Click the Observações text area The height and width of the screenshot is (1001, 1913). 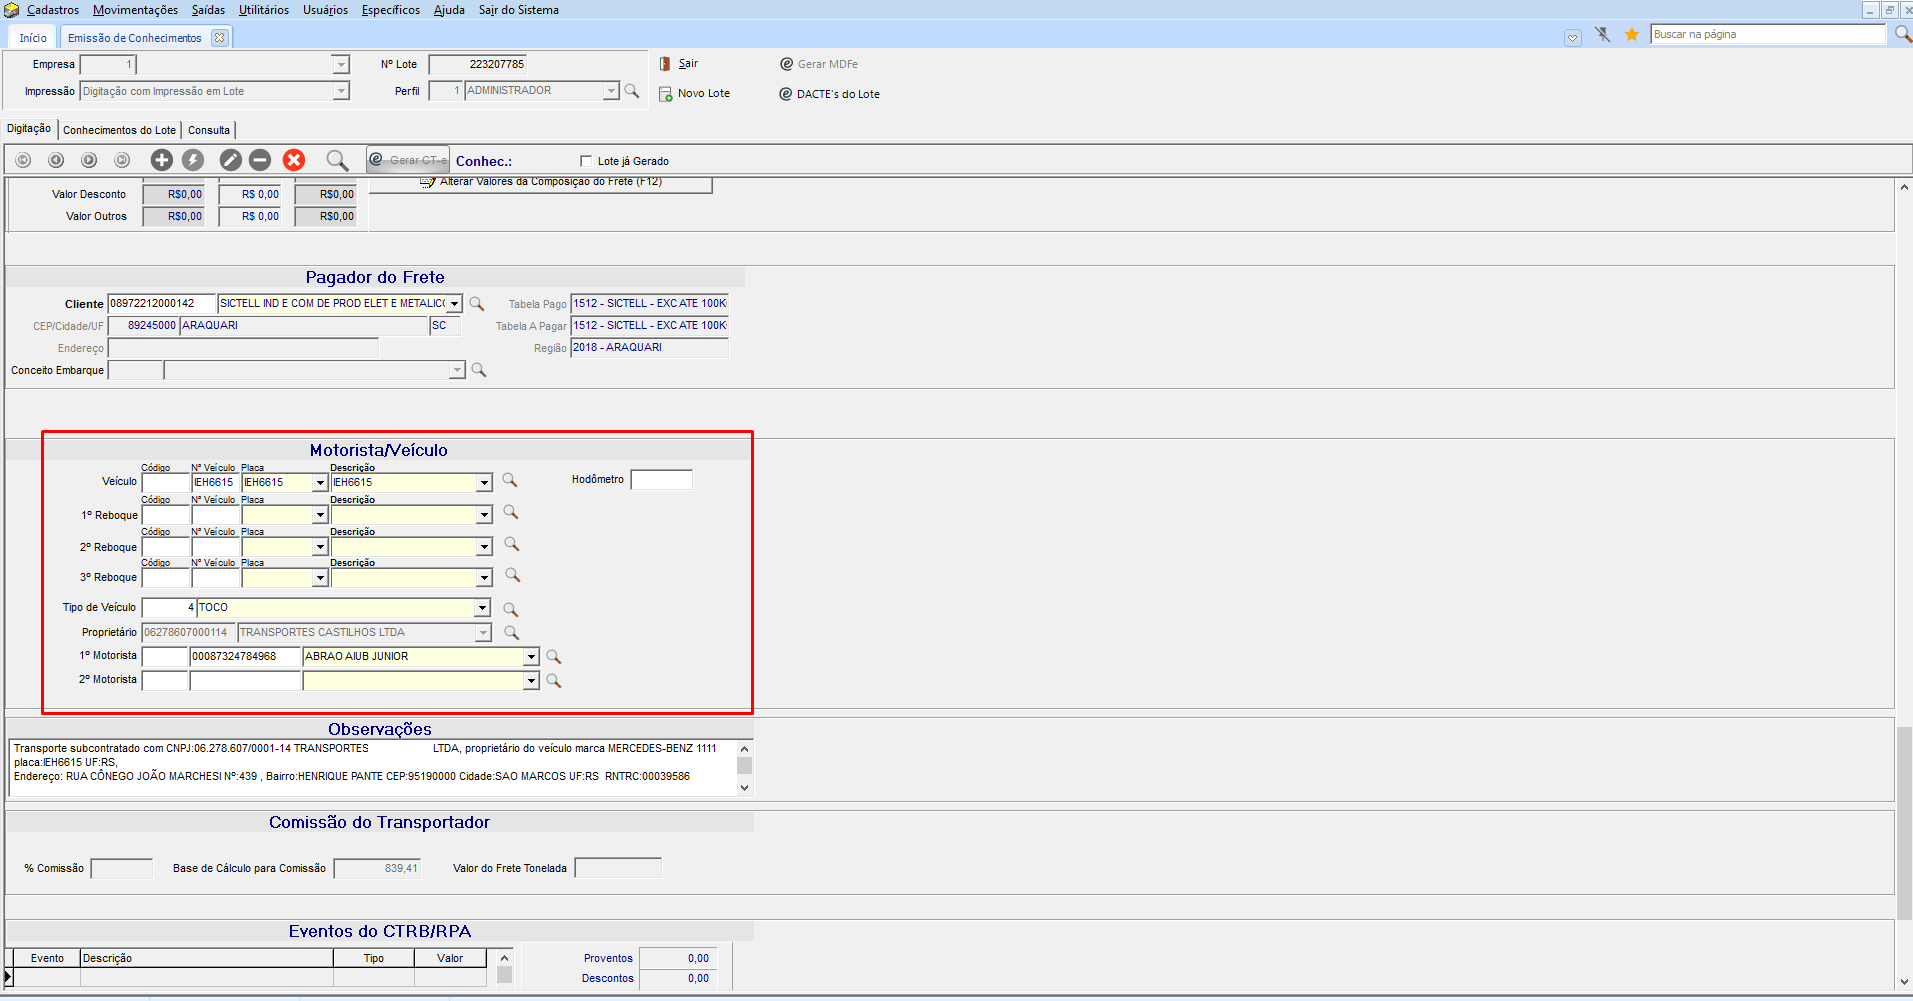pyautogui.click(x=373, y=768)
